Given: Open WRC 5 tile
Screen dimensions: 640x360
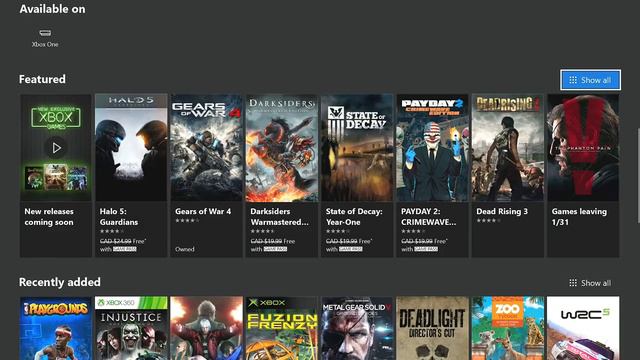Looking at the screenshot, I should point(583,328).
